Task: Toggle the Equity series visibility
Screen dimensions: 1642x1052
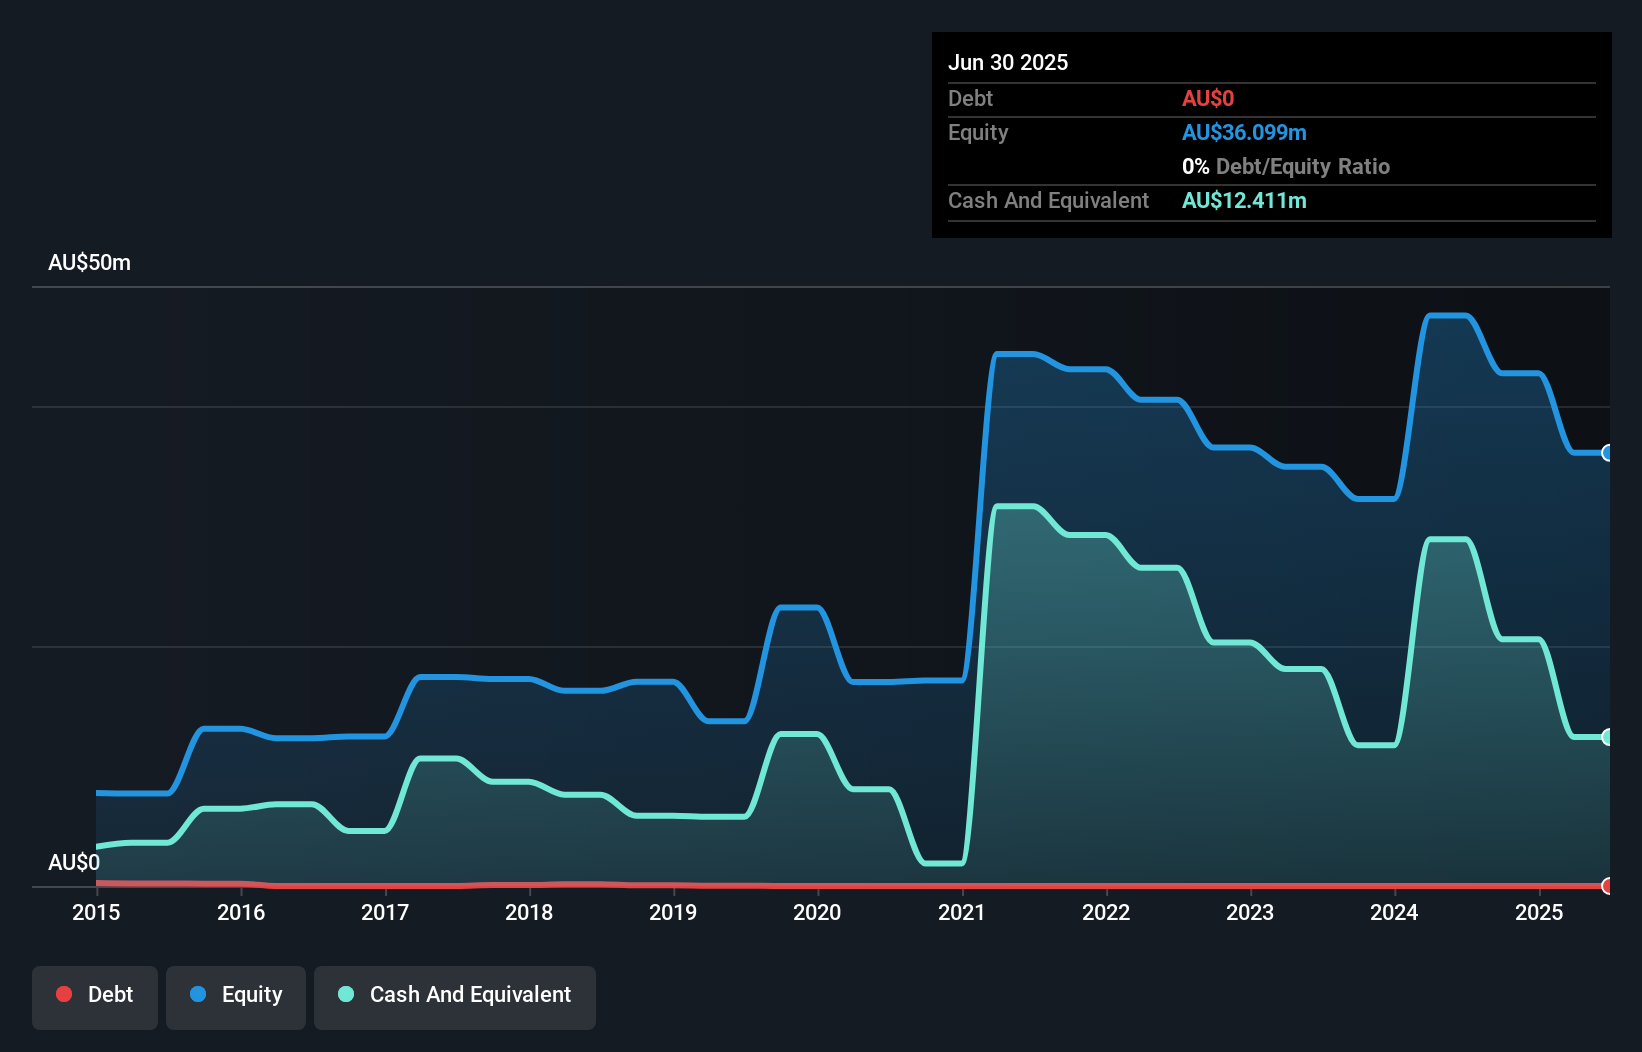Action: click(235, 995)
